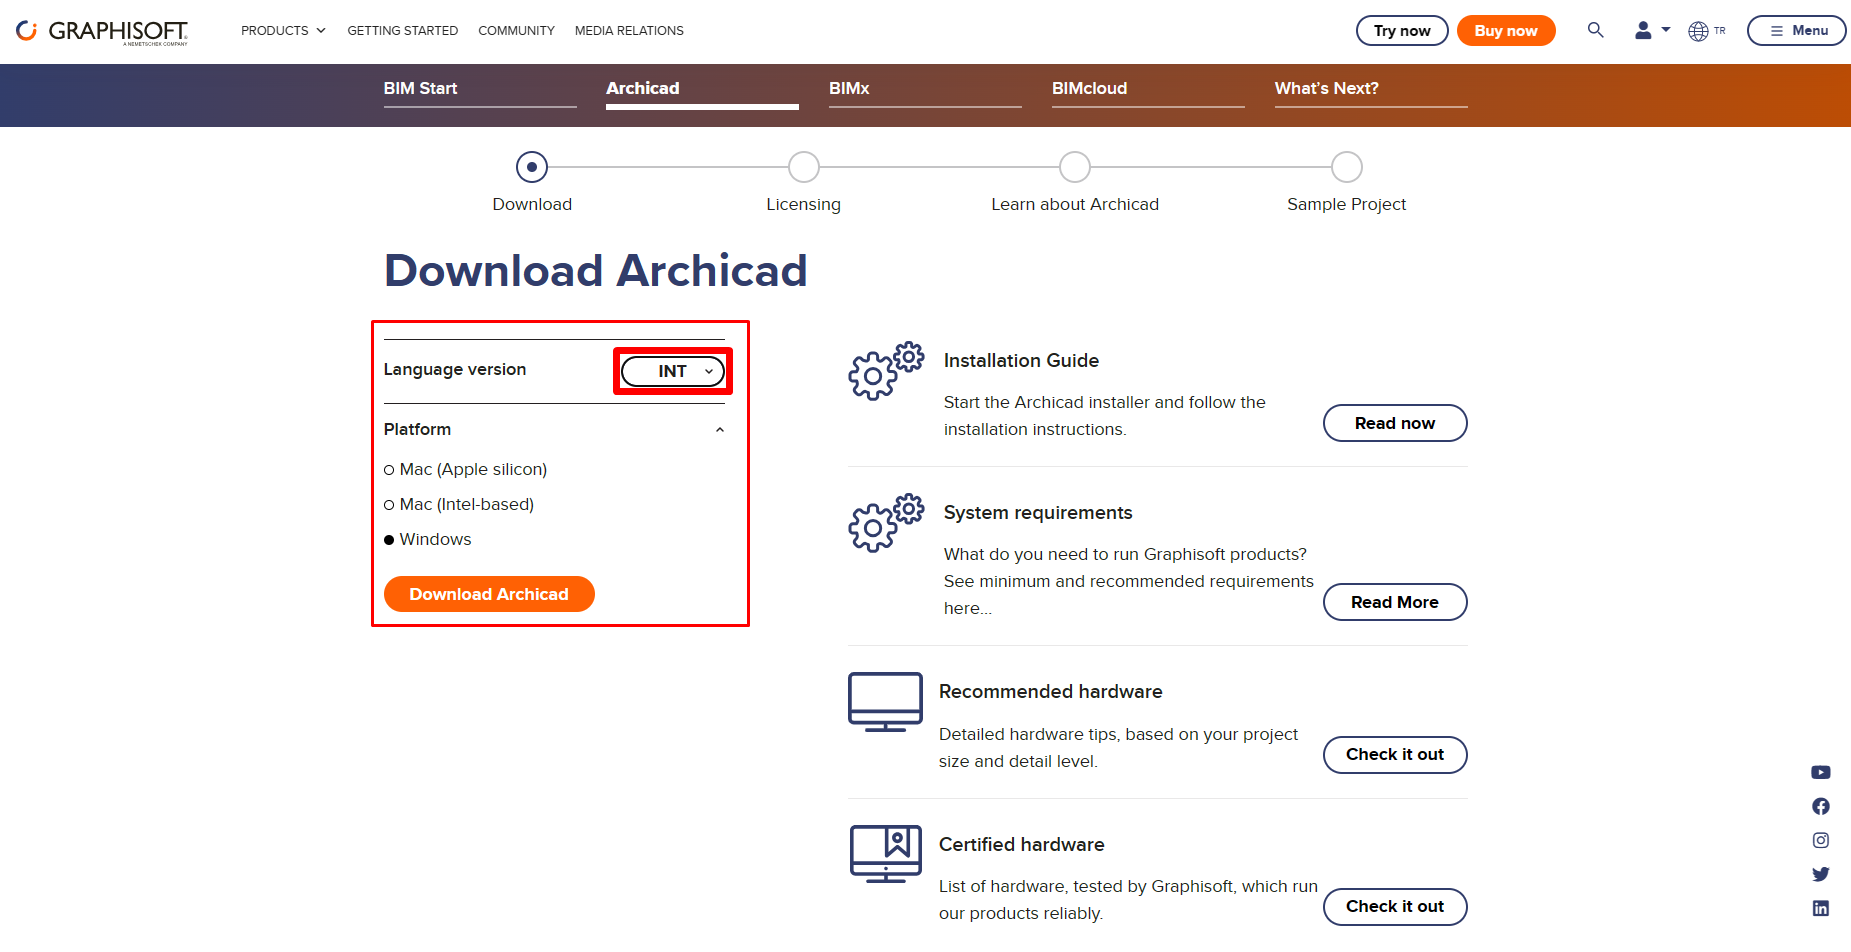1851x952 pixels.
Task: Open Media Relations nav item
Action: pyautogui.click(x=629, y=31)
